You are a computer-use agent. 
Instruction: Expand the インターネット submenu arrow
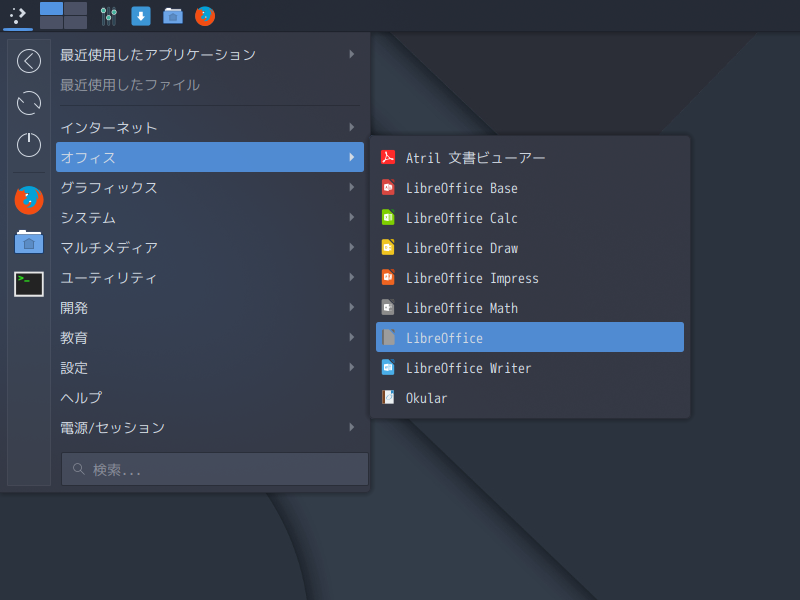[352, 127]
